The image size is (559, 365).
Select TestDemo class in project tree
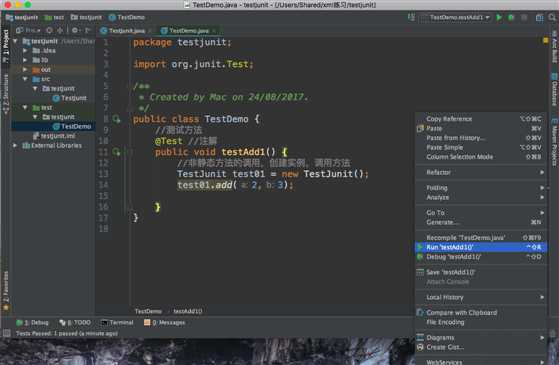[72, 127]
